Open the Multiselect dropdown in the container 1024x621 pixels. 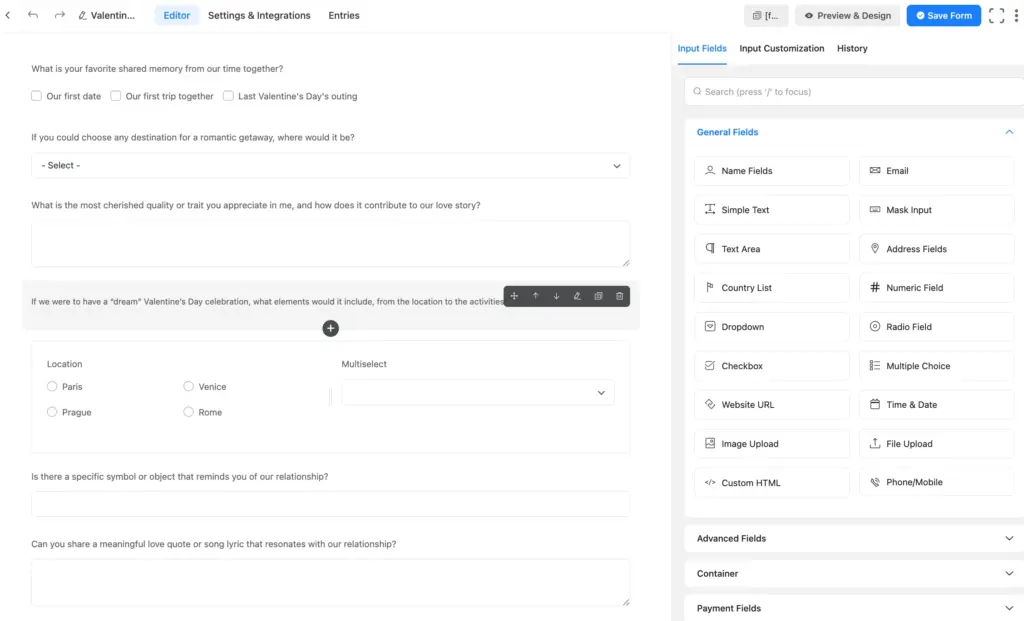click(477, 393)
